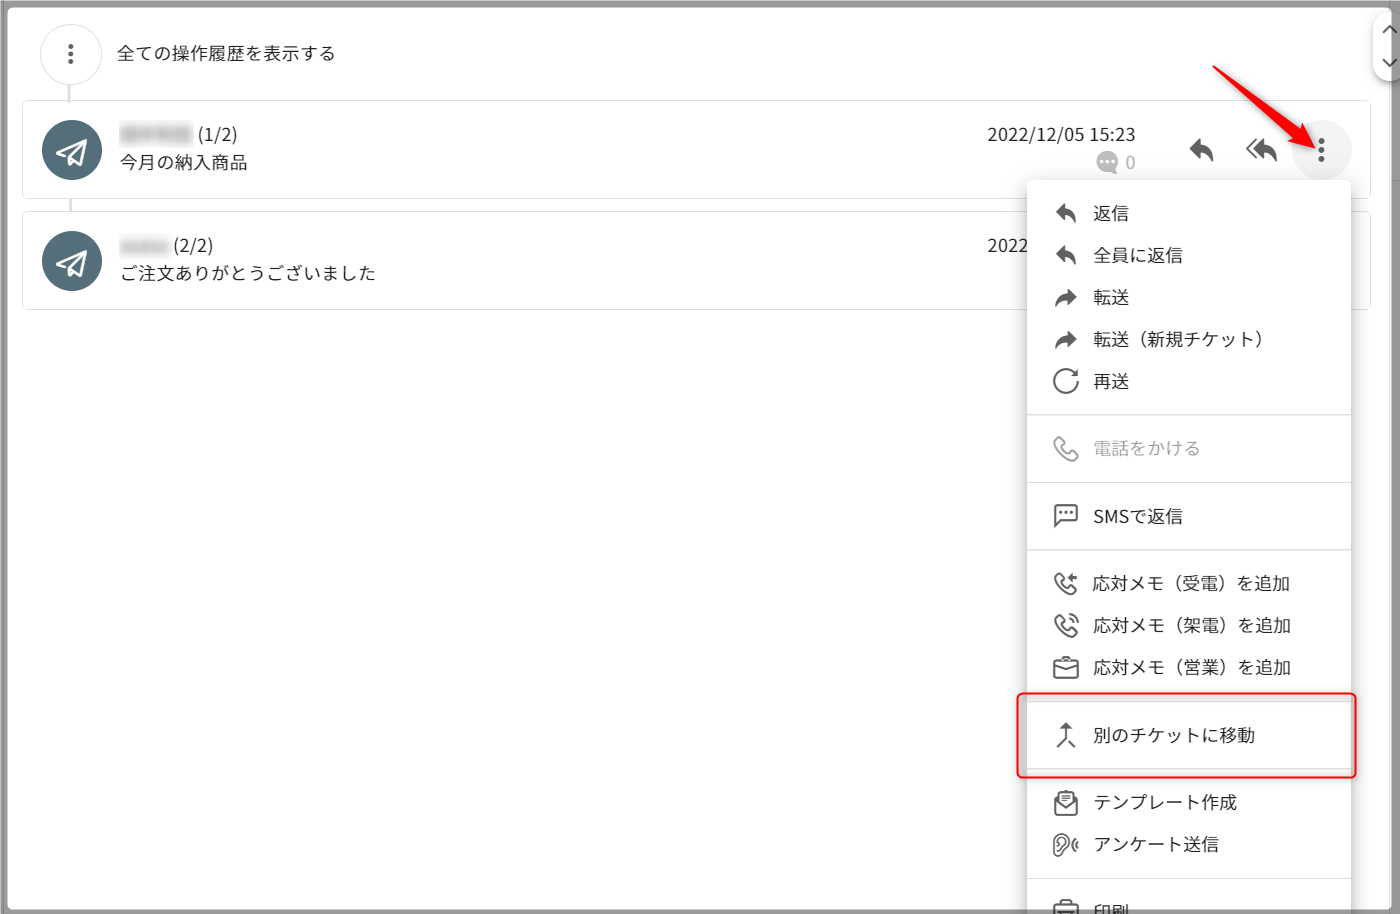
Task: Click the paper plane avatar for ご注文ありがとうございました
Action: 72,261
